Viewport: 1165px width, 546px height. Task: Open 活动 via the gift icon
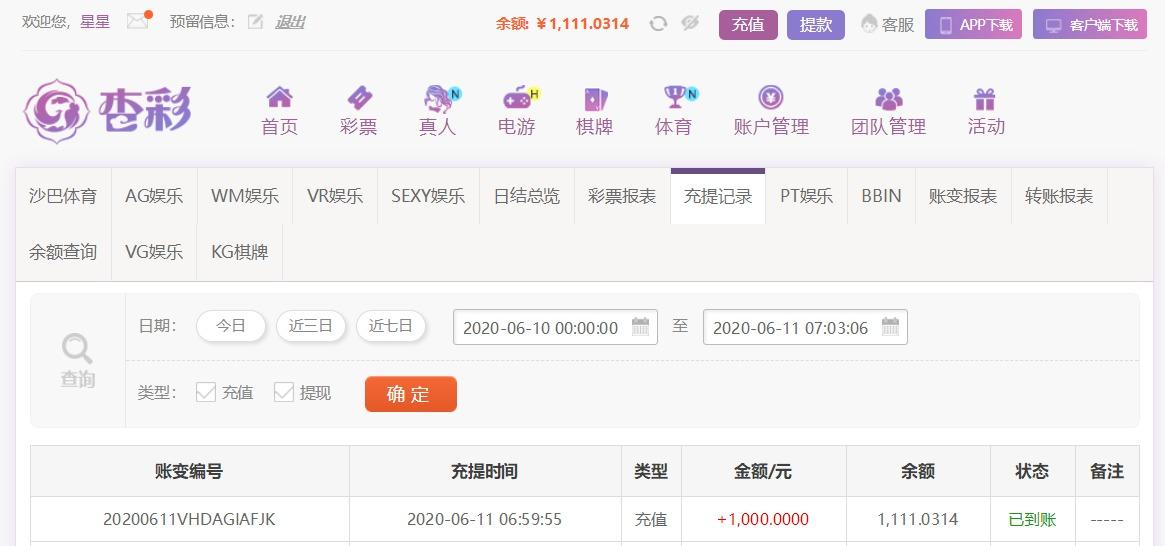[984, 98]
